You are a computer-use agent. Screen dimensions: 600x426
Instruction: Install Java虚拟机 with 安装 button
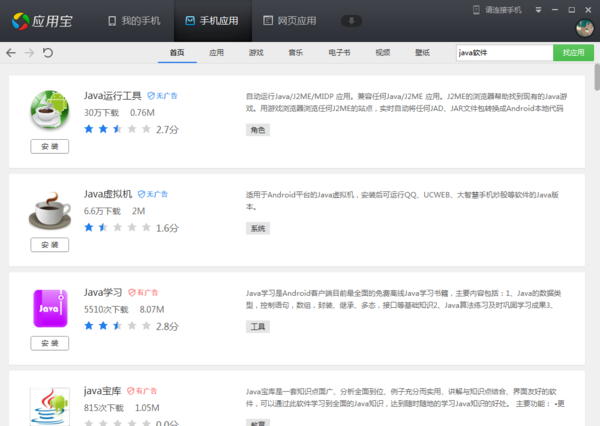click(x=50, y=245)
